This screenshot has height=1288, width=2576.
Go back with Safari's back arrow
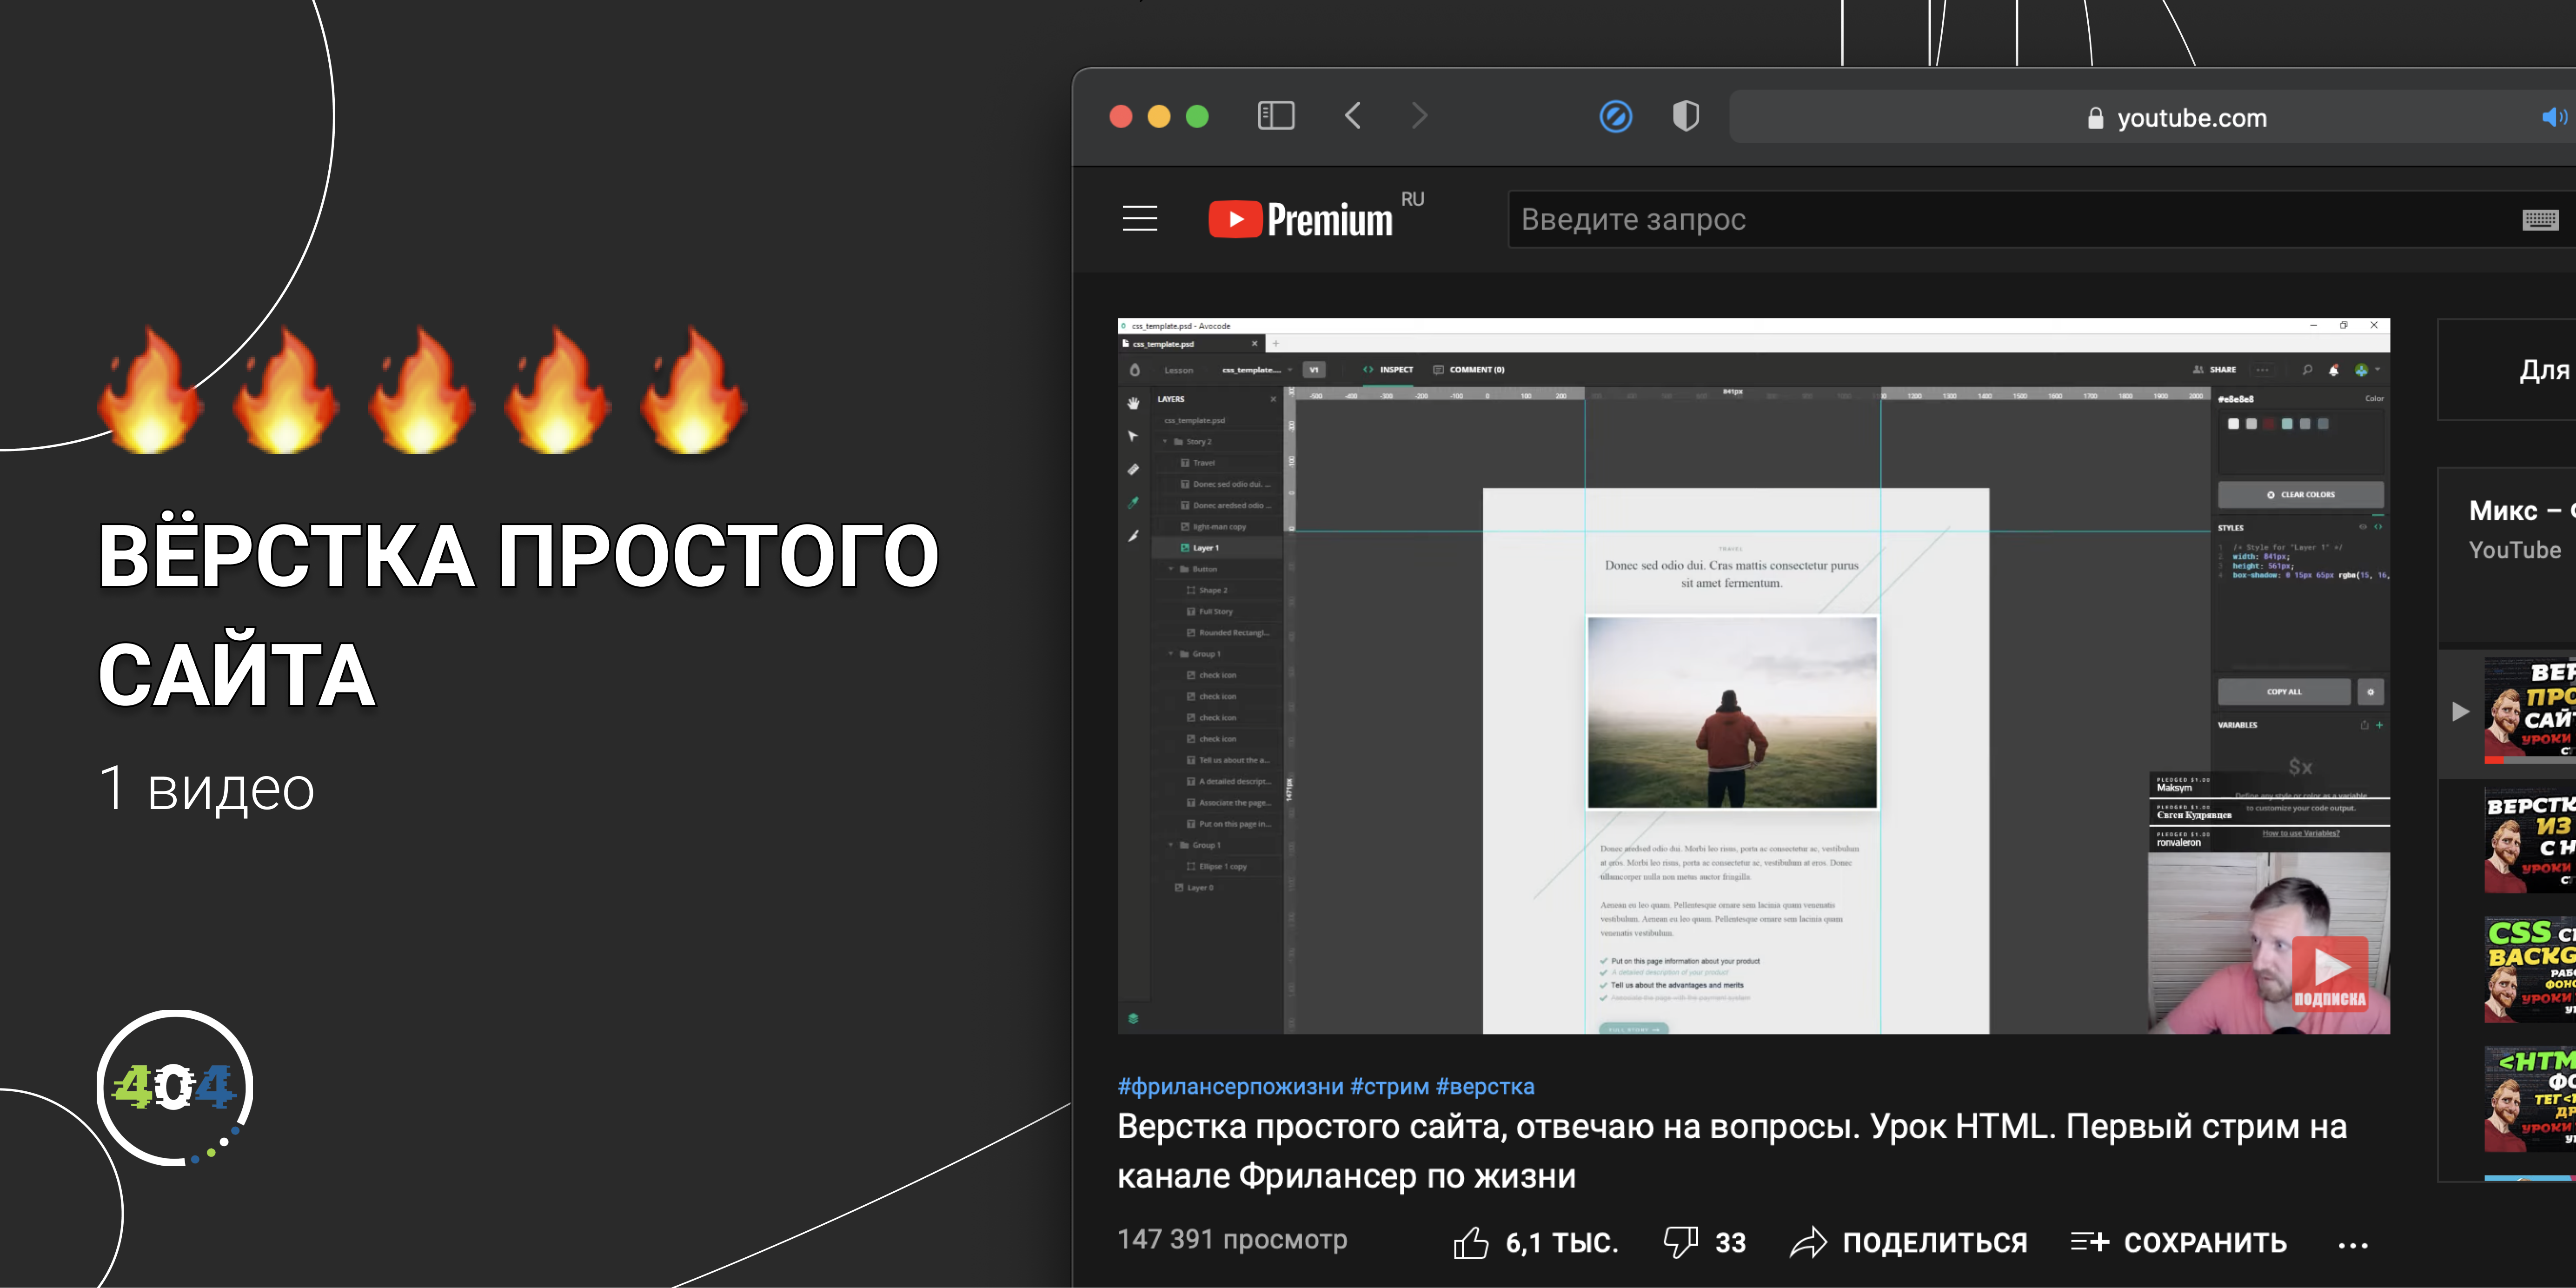(1352, 116)
